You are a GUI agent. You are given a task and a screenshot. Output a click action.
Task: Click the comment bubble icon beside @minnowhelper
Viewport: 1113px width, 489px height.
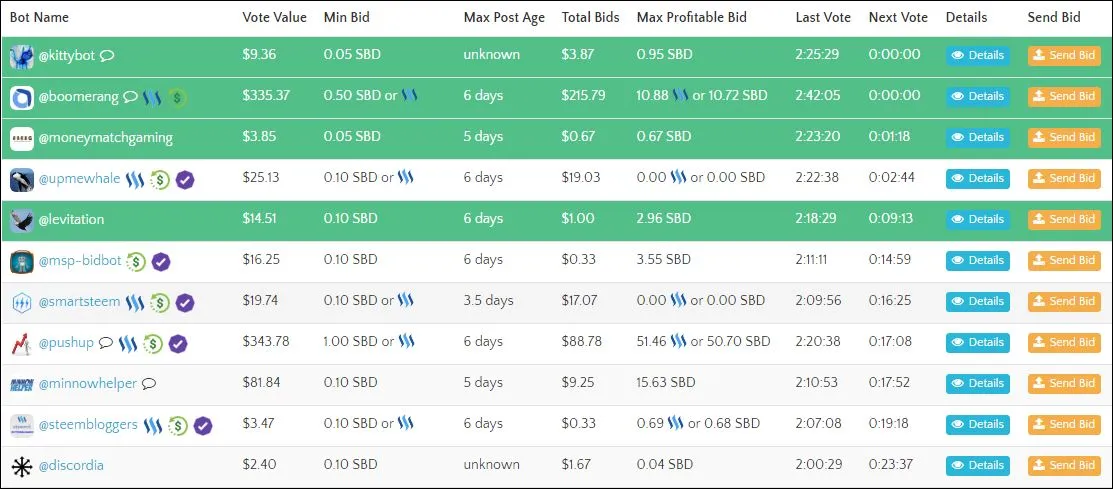coord(149,384)
